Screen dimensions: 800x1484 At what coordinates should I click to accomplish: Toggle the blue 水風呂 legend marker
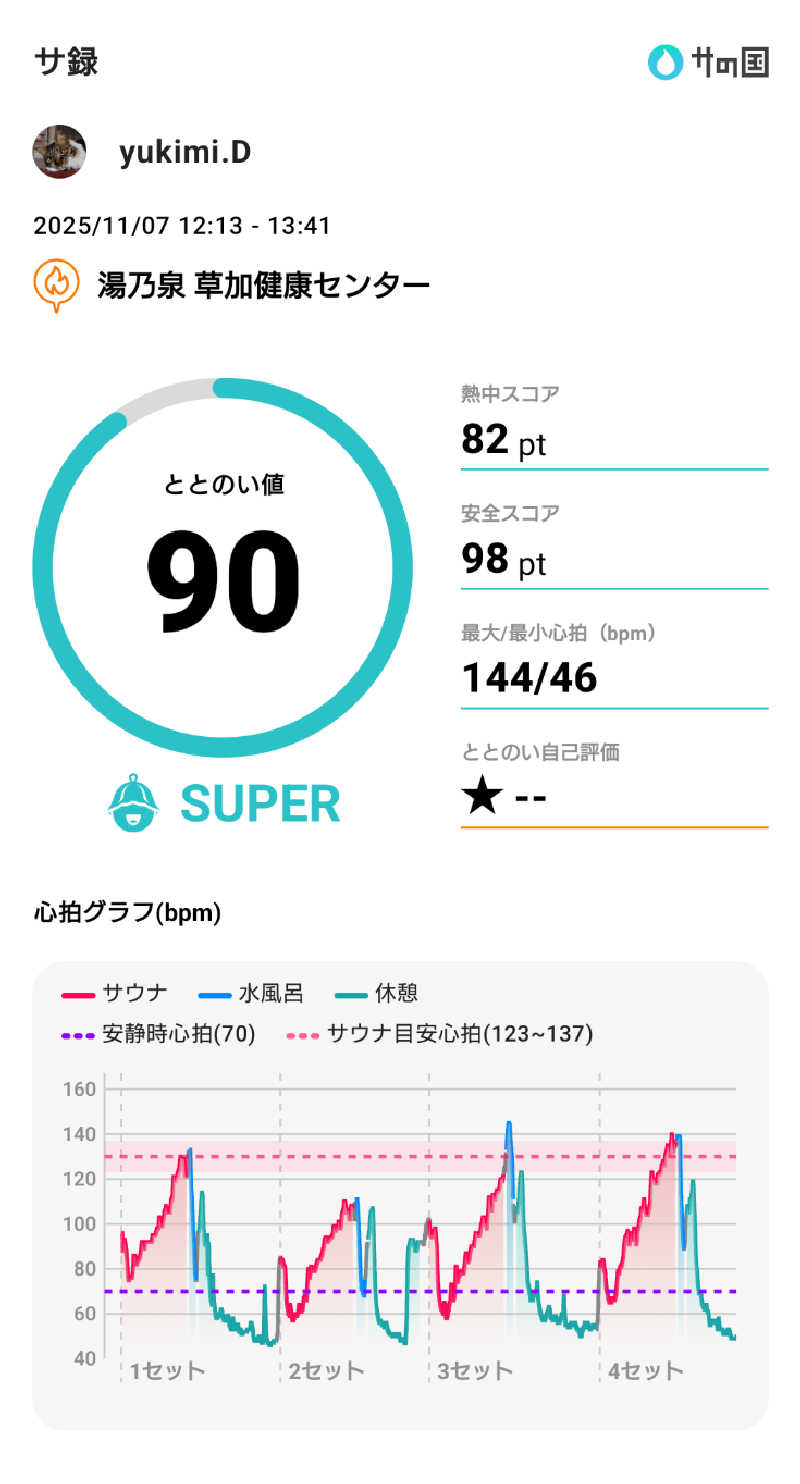click(213, 994)
